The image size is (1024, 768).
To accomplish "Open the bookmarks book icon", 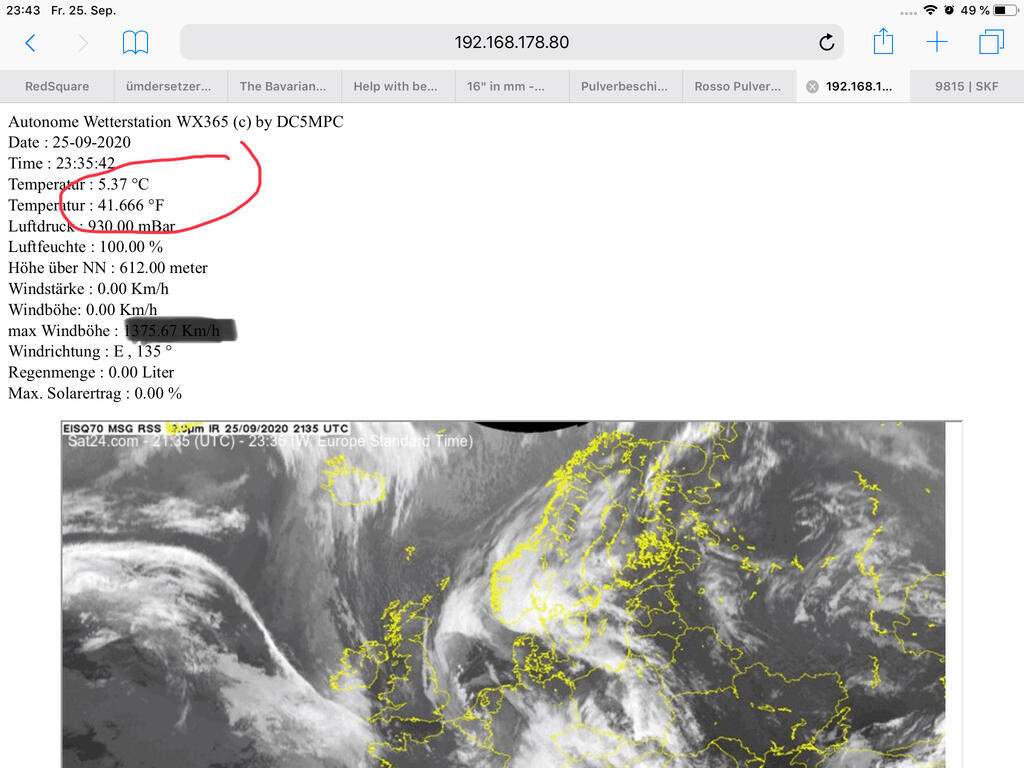I will pyautogui.click(x=135, y=42).
